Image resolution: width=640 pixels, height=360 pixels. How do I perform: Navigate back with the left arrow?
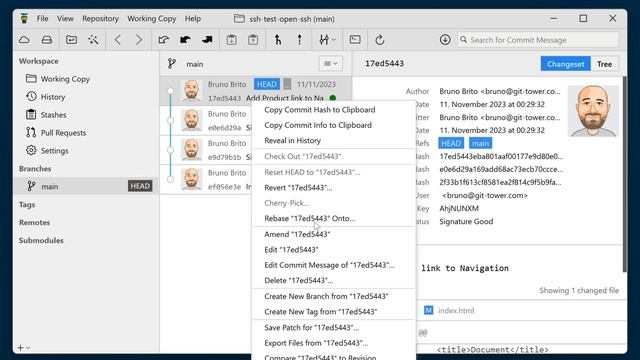[118, 40]
